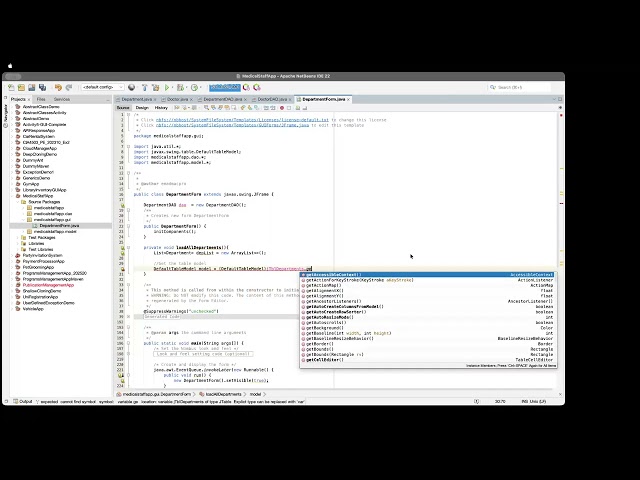
Task: Switch to the Design view tab
Action: 142,107
